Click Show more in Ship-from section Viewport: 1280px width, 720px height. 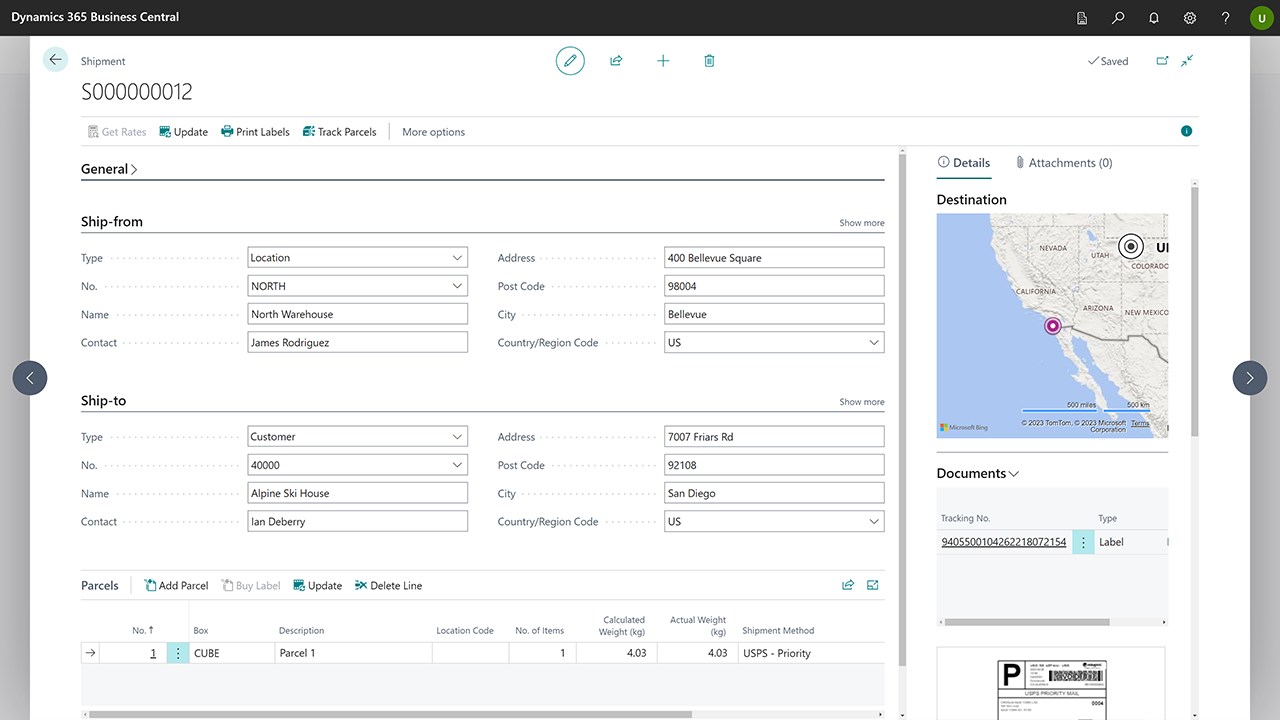(x=862, y=223)
